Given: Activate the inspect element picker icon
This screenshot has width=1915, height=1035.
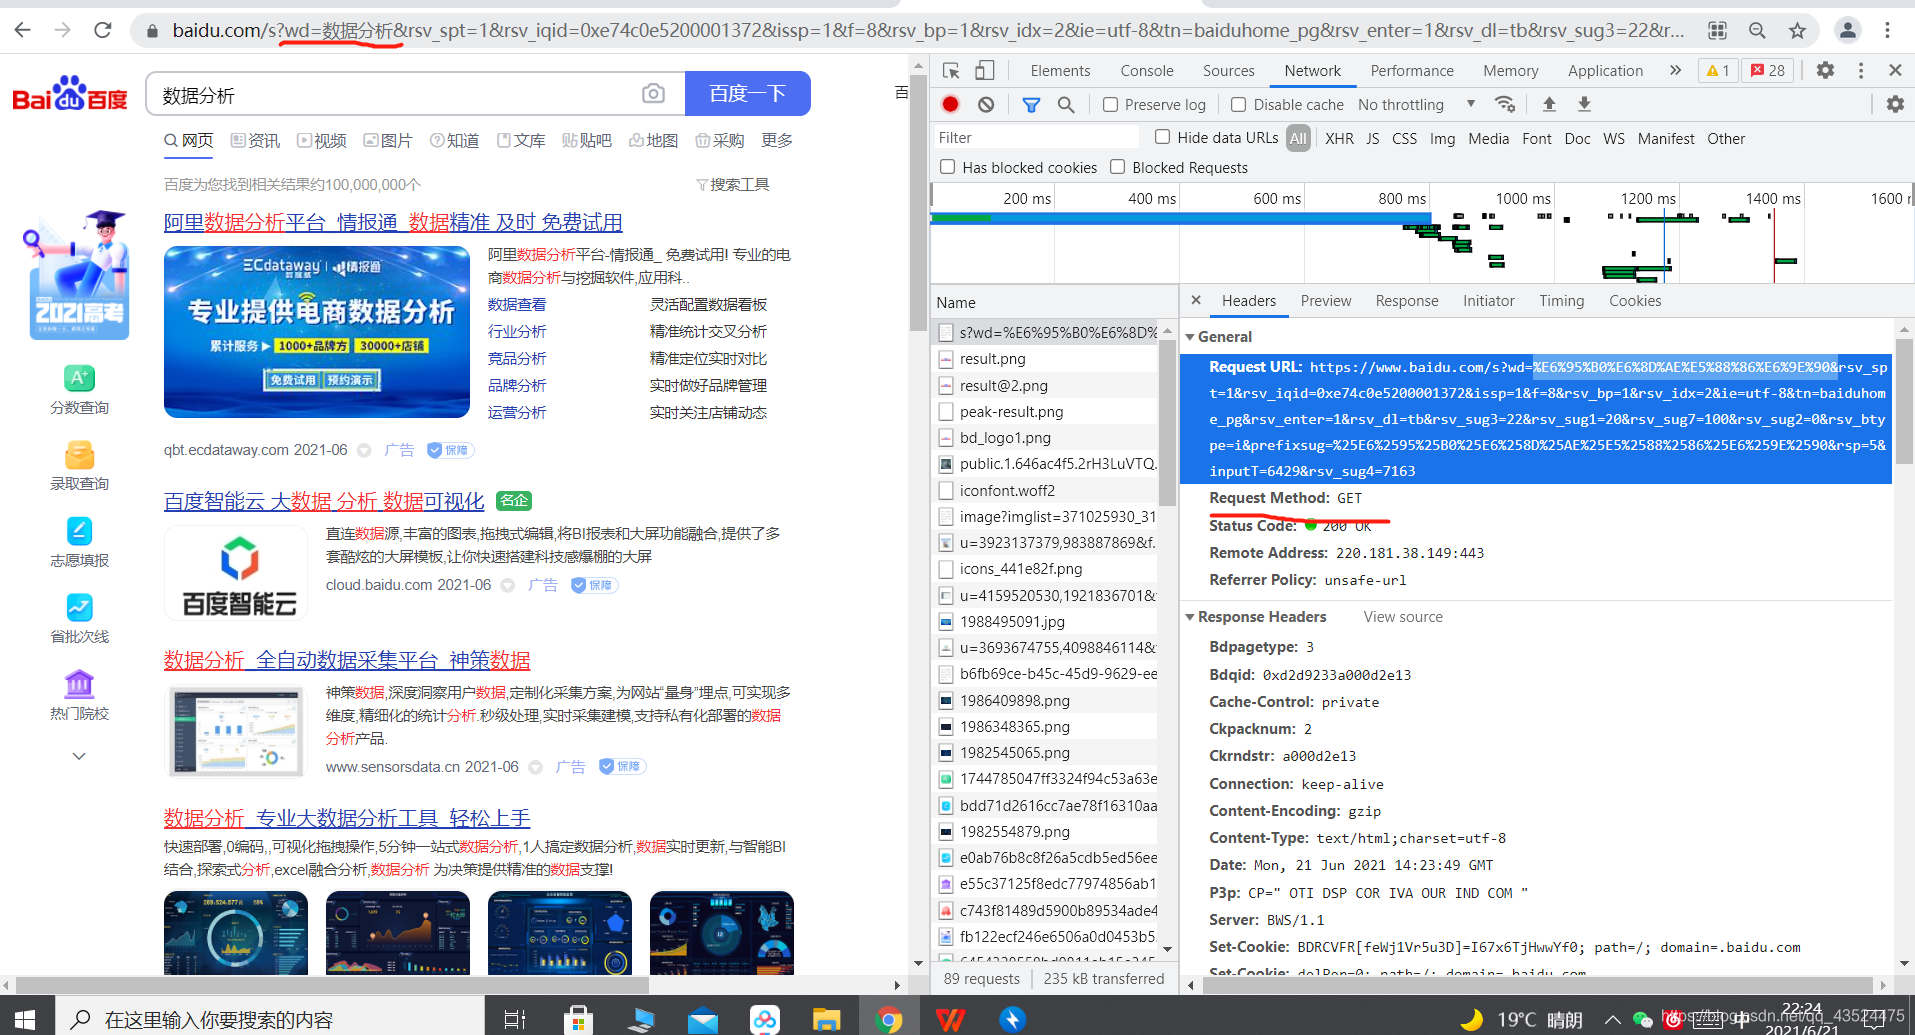Looking at the screenshot, I should 951,70.
